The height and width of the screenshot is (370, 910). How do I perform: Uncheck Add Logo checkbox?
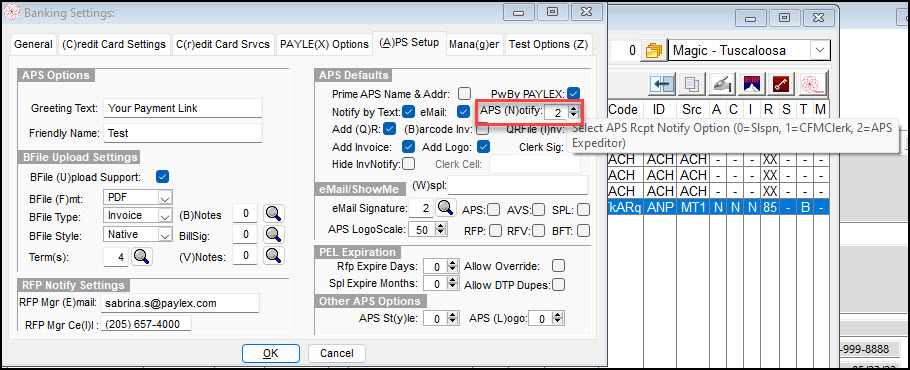pos(482,146)
